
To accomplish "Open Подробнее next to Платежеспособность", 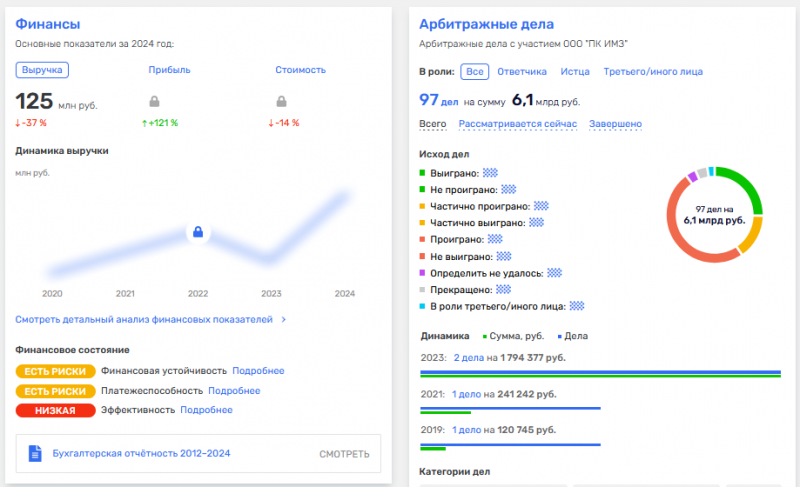I will (x=234, y=391).
